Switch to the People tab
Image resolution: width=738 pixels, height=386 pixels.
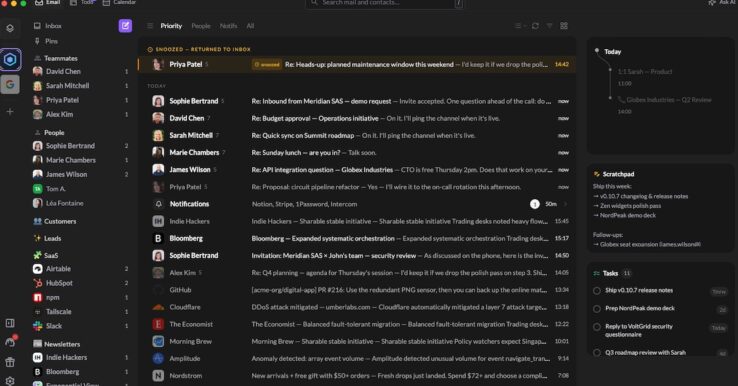[201, 26]
